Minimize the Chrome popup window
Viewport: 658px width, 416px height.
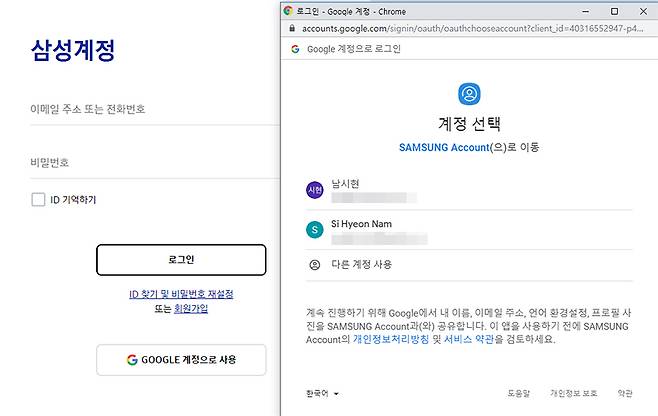[586, 11]
